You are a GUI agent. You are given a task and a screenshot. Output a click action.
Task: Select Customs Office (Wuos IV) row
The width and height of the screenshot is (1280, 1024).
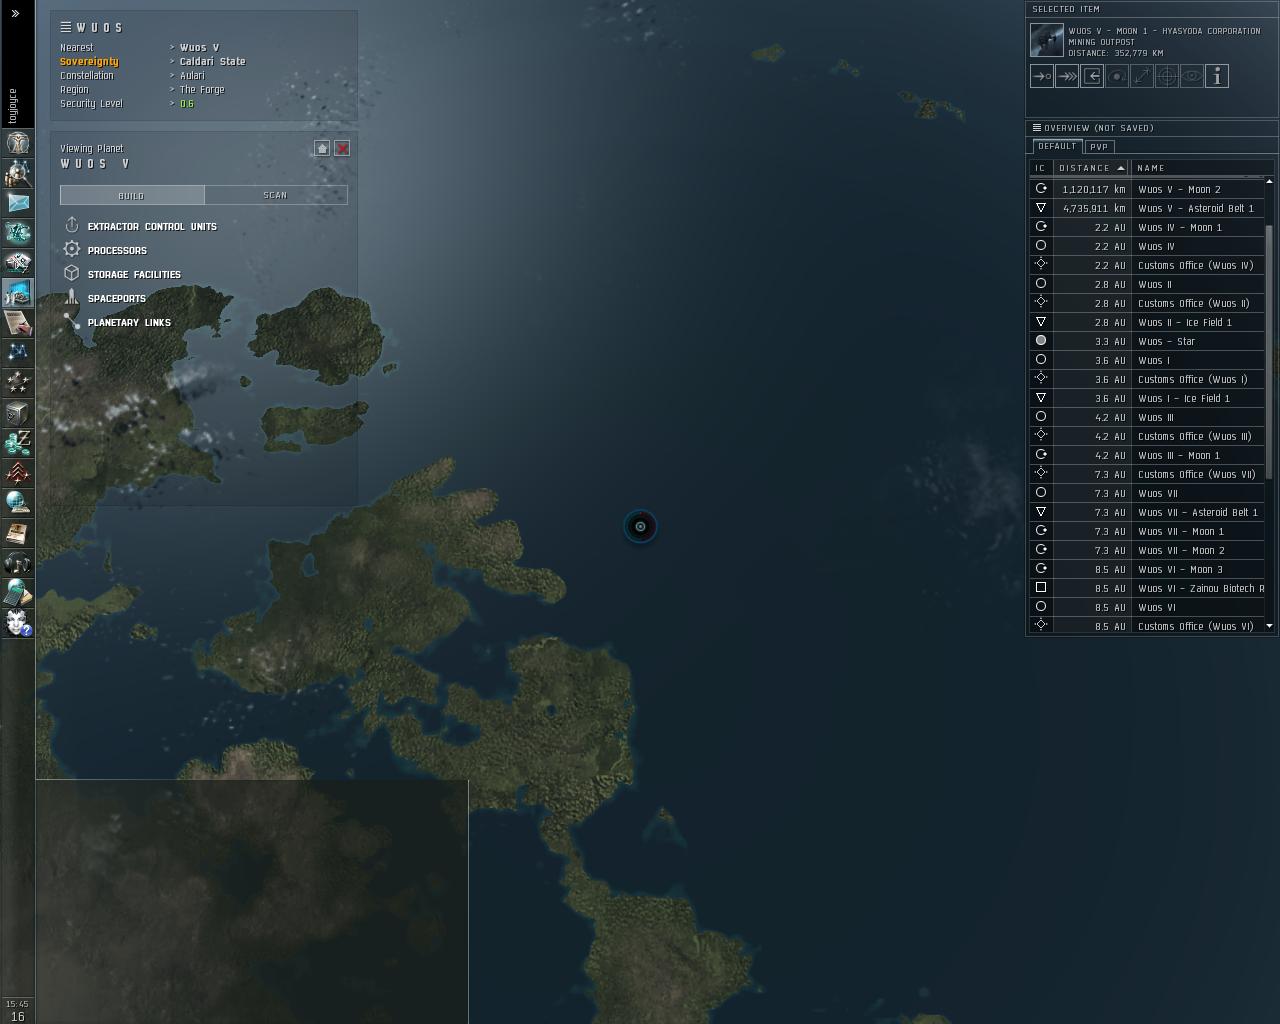[1147, 265]
